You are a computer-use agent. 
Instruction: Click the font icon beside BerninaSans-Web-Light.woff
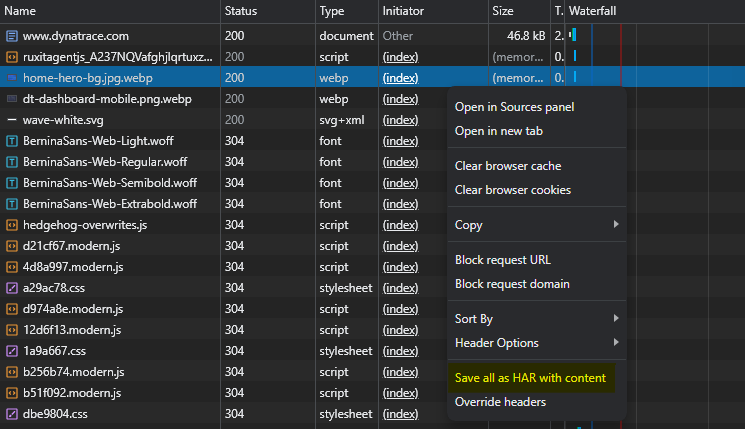point(12,141)
